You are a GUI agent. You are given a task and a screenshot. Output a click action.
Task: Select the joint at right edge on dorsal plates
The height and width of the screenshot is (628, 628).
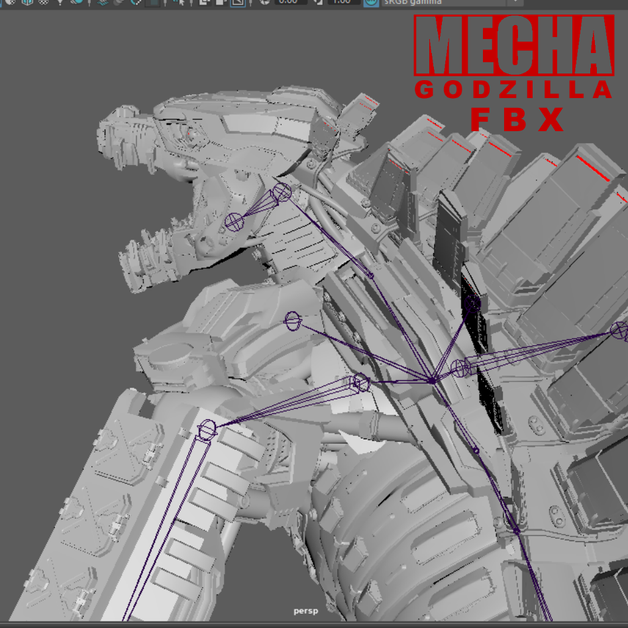620,330
